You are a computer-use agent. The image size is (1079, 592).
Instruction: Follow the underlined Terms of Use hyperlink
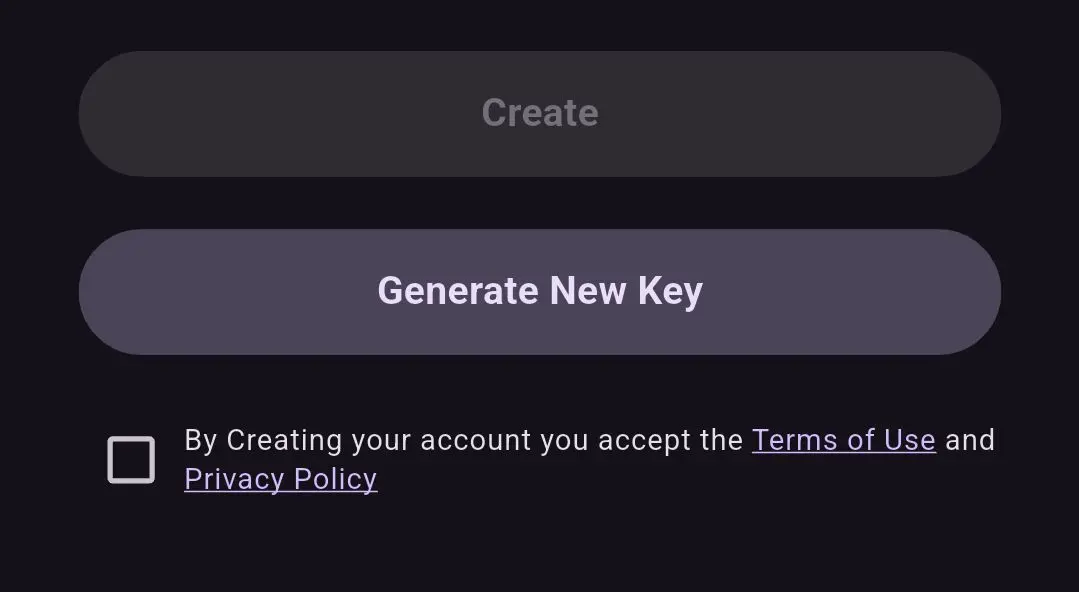pos(843,440)
